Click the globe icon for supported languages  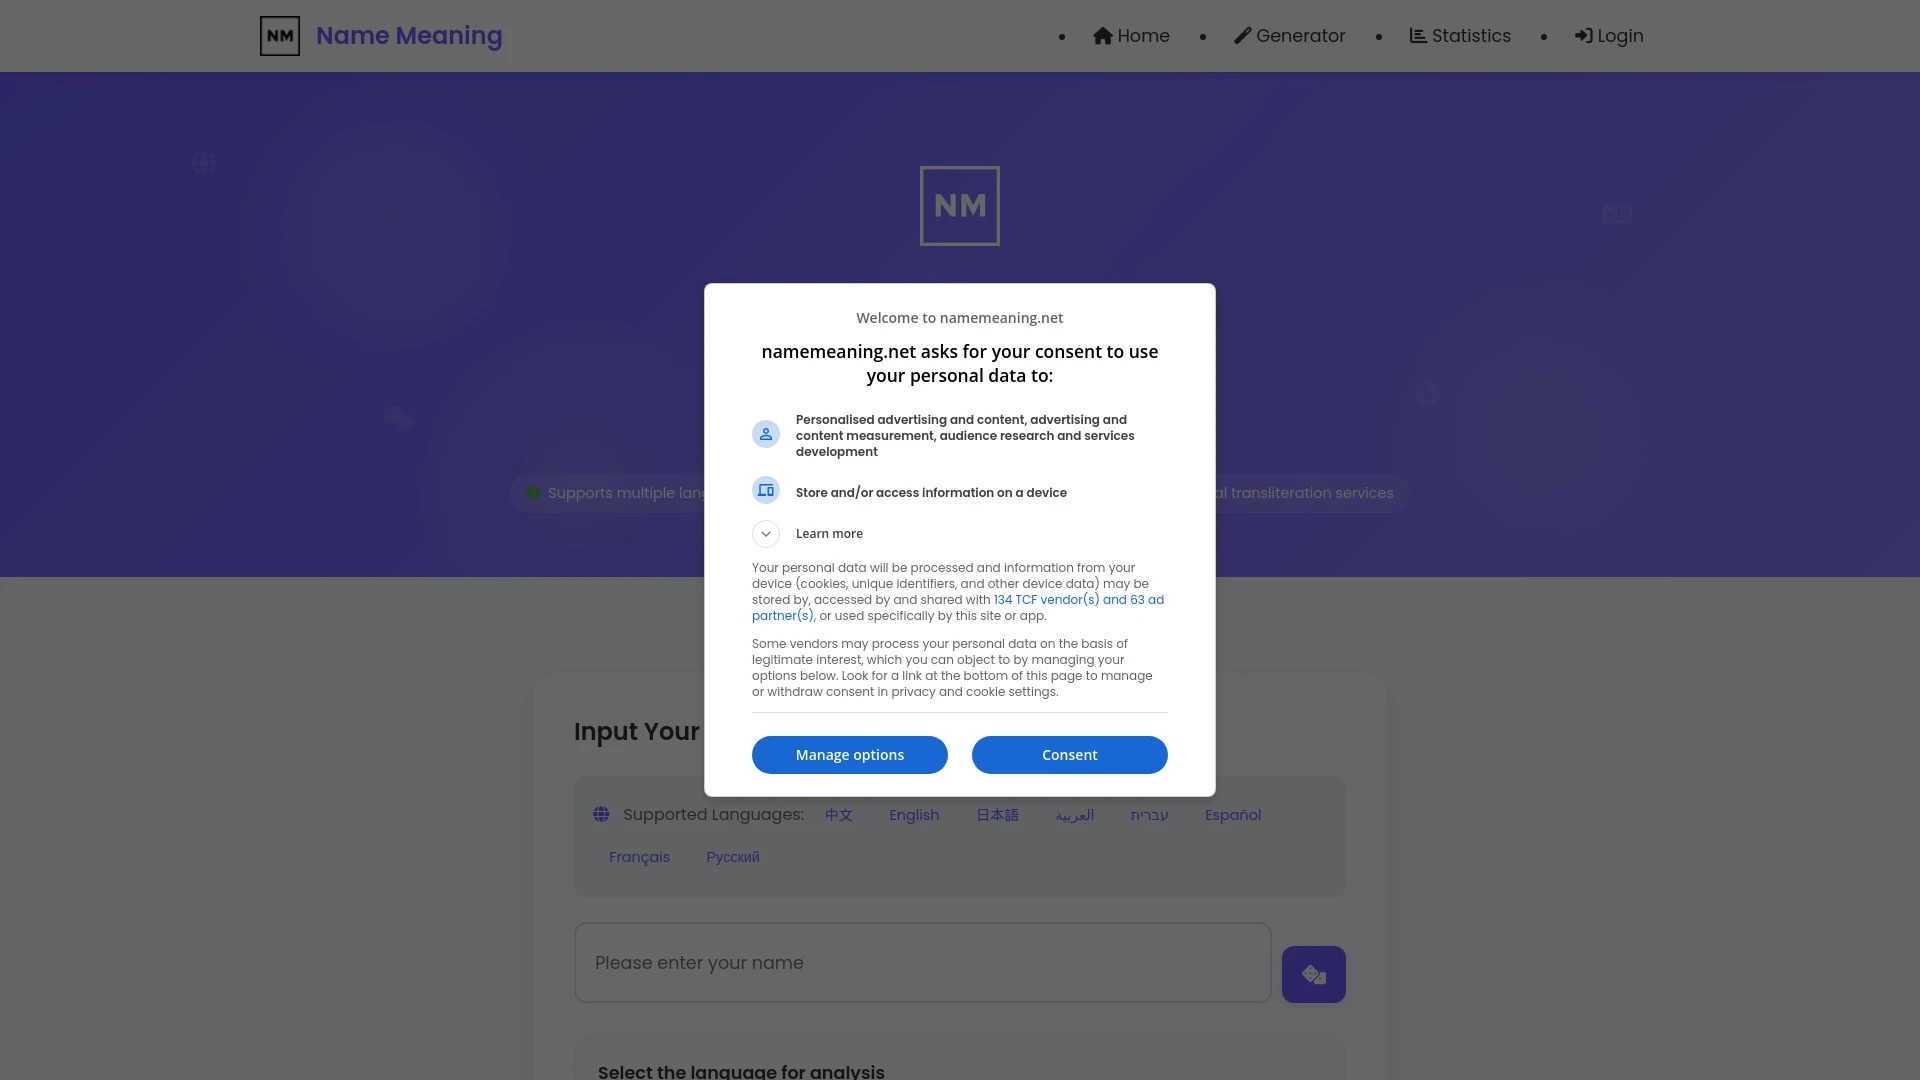(x=600, y=814)
